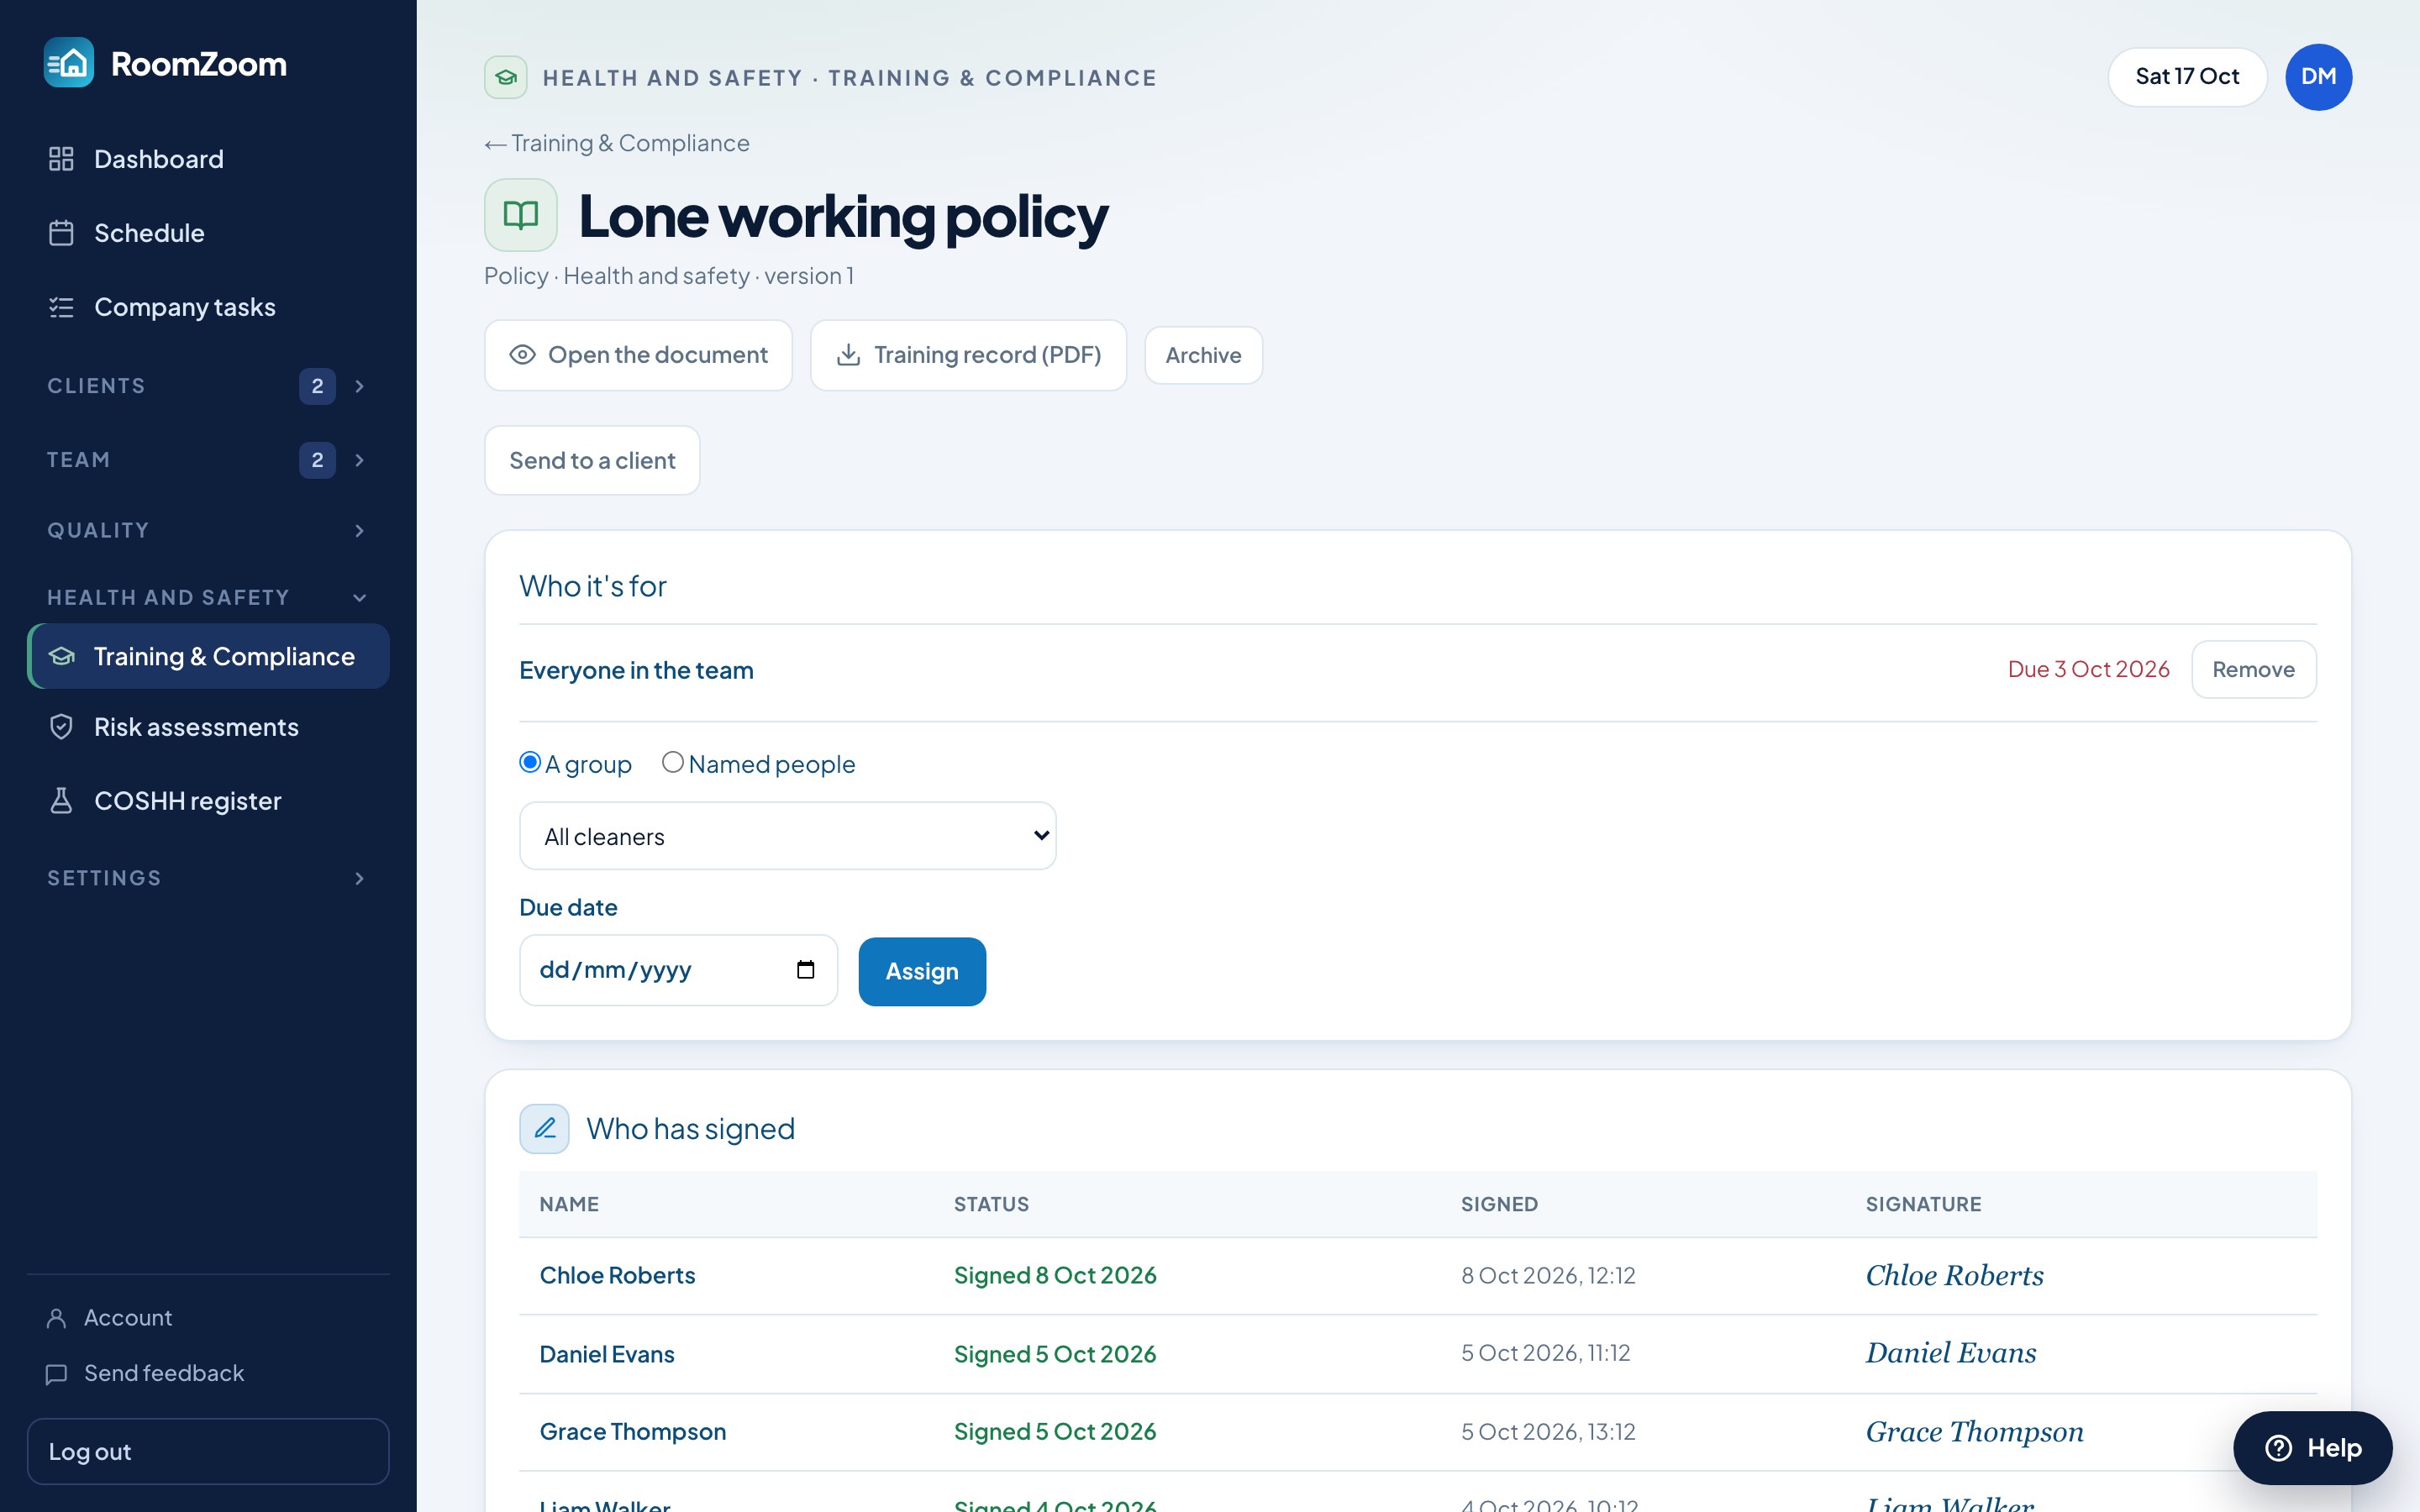Screen dimensions: 2420x1512
Task: Open the Dashboard grid icon
Action: pyautogui.click(x=61, y=159)
